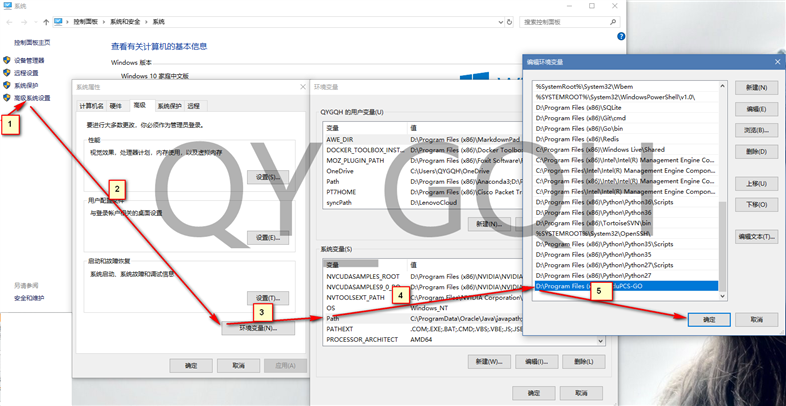Click the magnifier icon in the search box
Image resolution: width=786 pixels, height=406 pixels.
[x=613, y=22]
